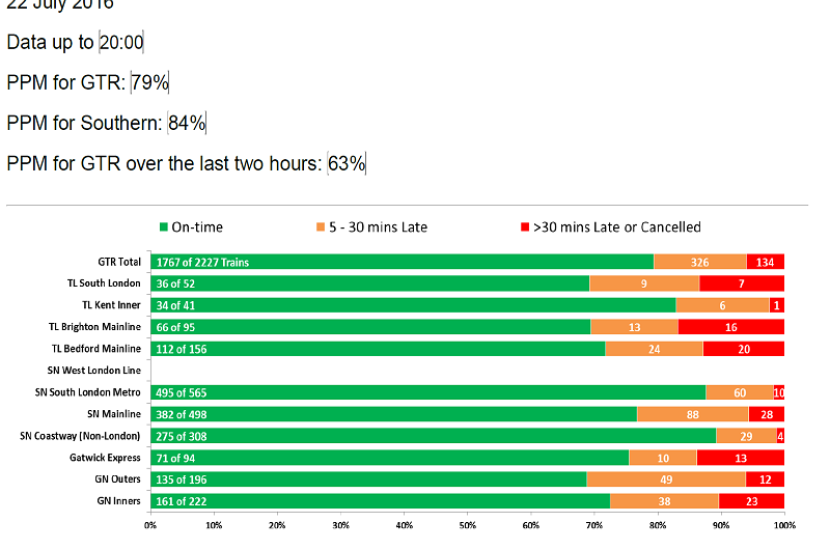The height and width of the screenshot is (540, 830).
Task: Click the GTR Total green bar reading 1767 of 2227 Trains
Action: point(400,262)
